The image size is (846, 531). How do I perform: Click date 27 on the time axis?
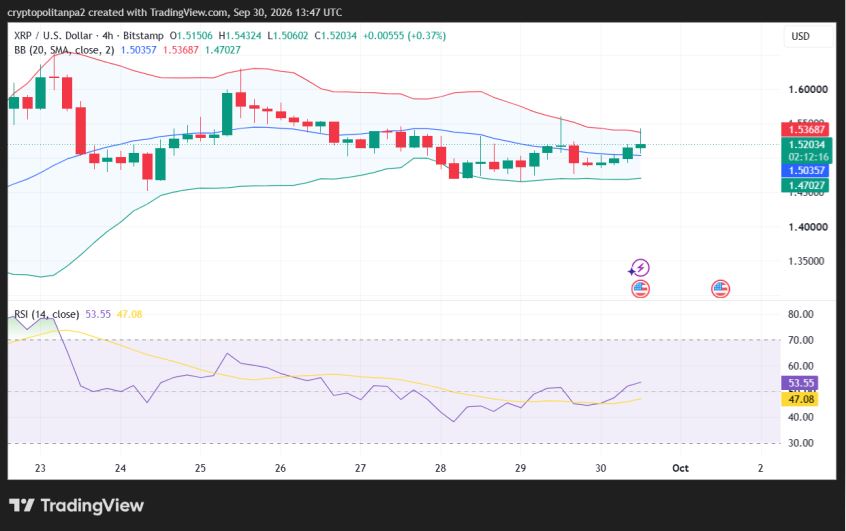(360, 468)
